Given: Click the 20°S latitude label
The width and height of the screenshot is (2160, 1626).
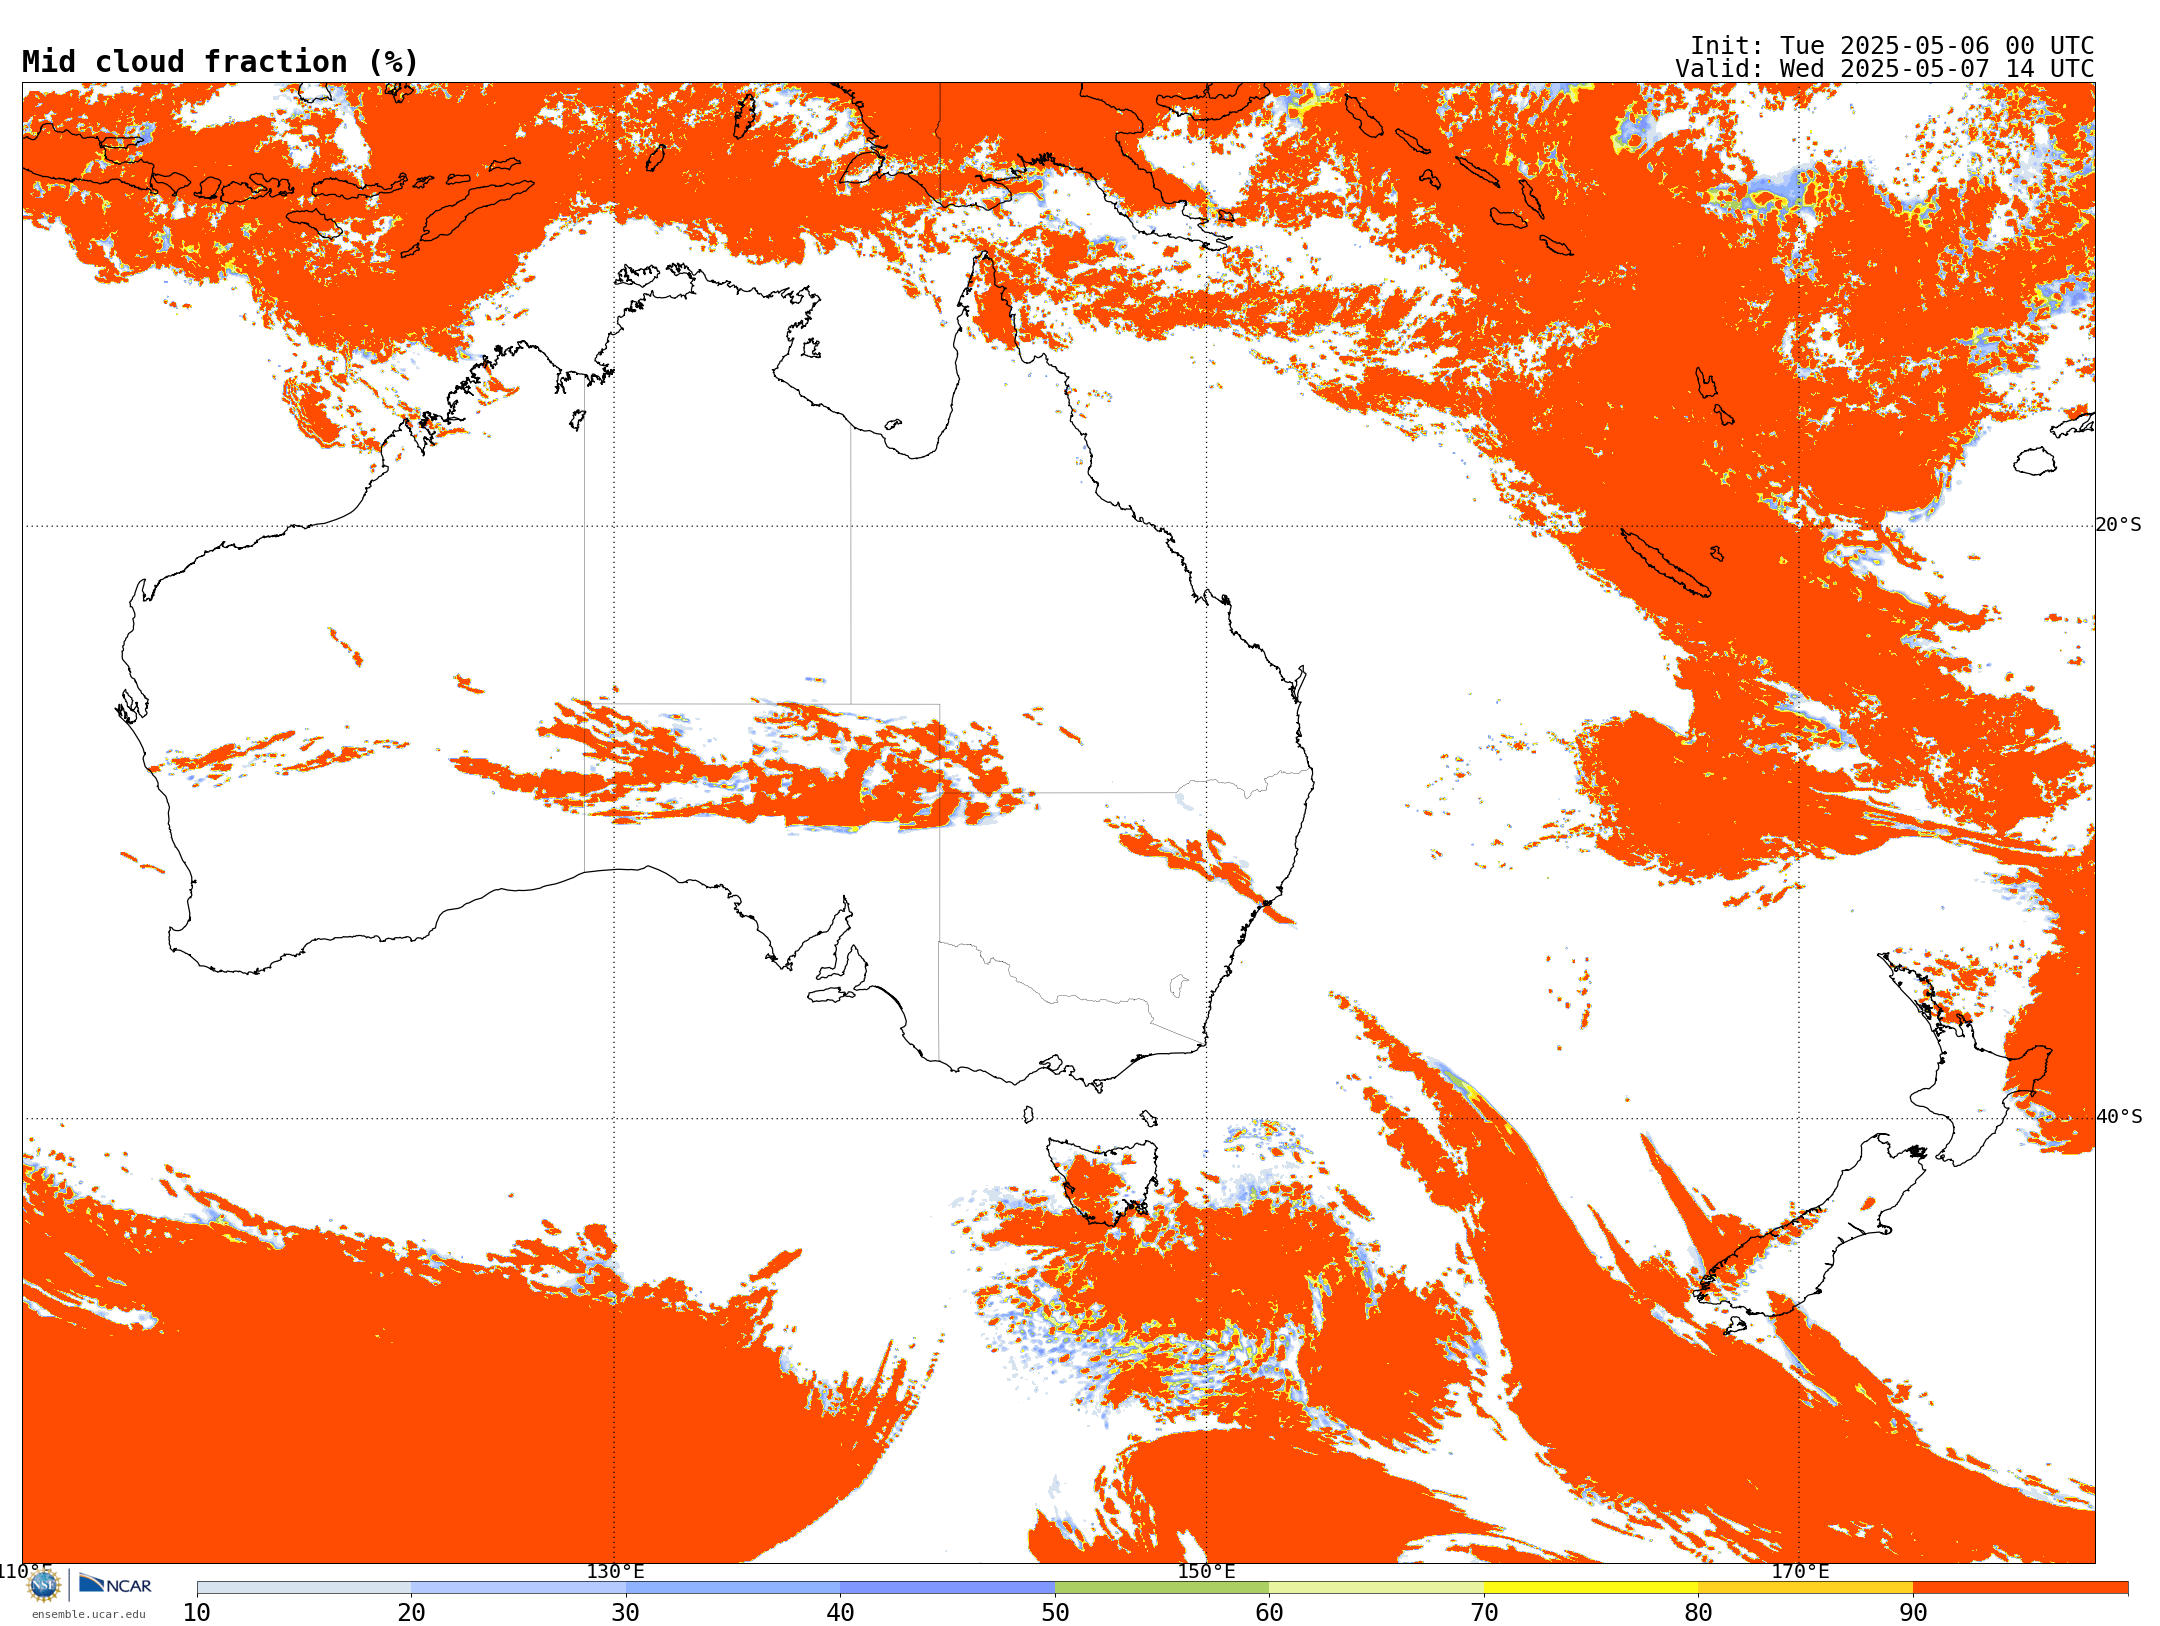Looking at the screenshot, I should pos(2119,525).
